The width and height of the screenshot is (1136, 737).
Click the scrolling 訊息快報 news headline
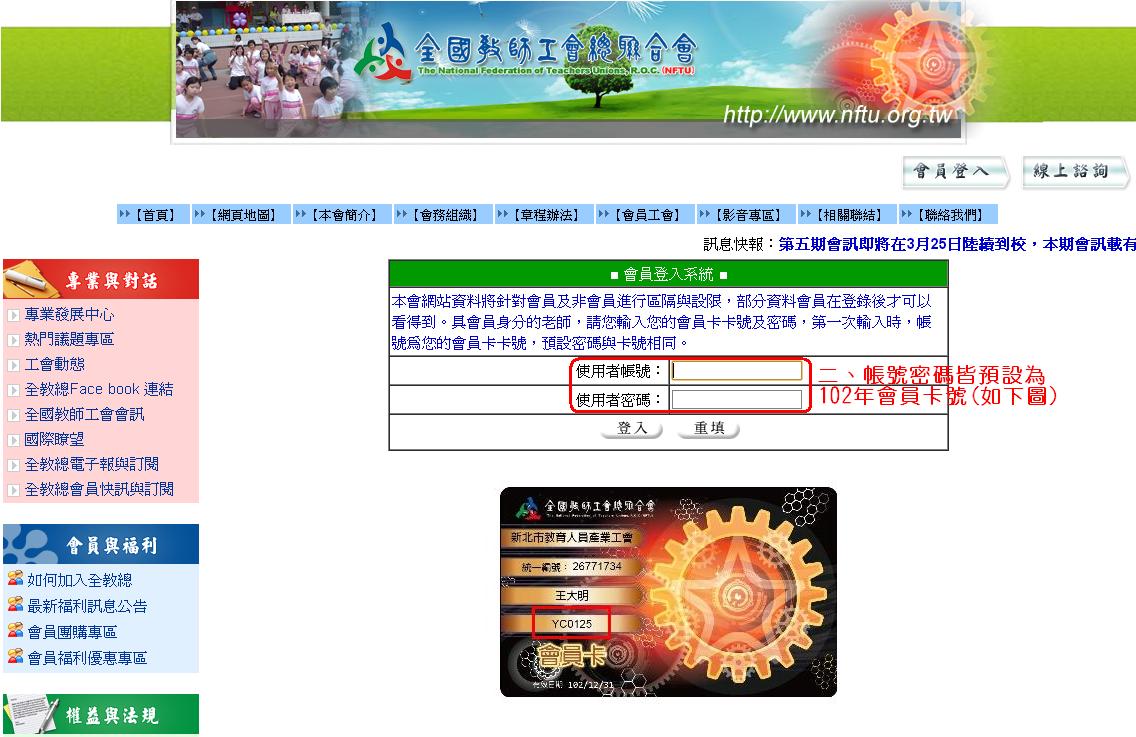(x=956, y=244)
